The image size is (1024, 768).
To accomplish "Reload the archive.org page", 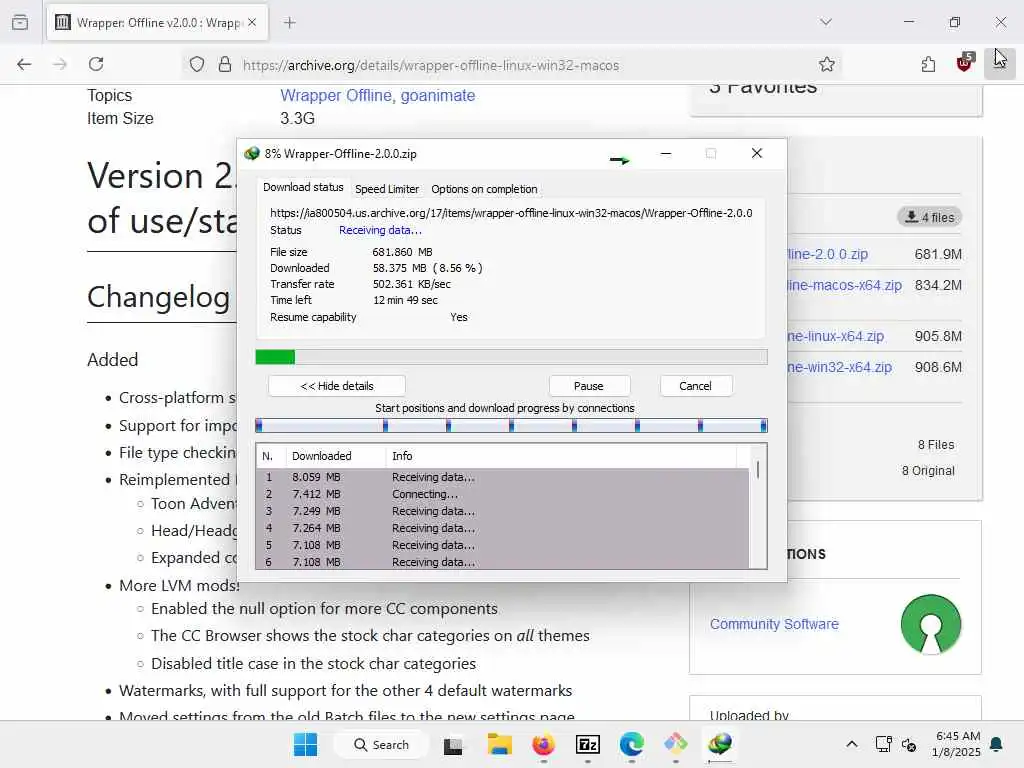I will tap(96, 64).
